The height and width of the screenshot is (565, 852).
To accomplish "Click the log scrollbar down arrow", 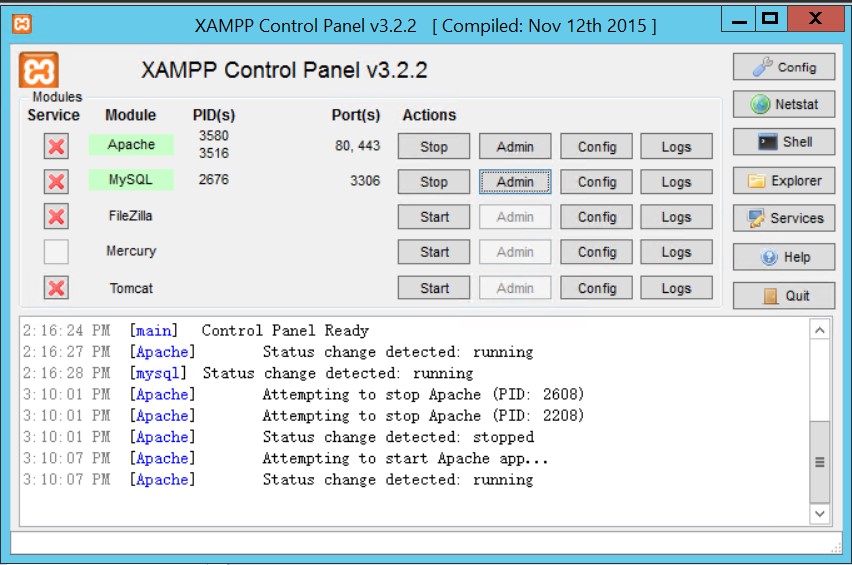I will point(820,513).
